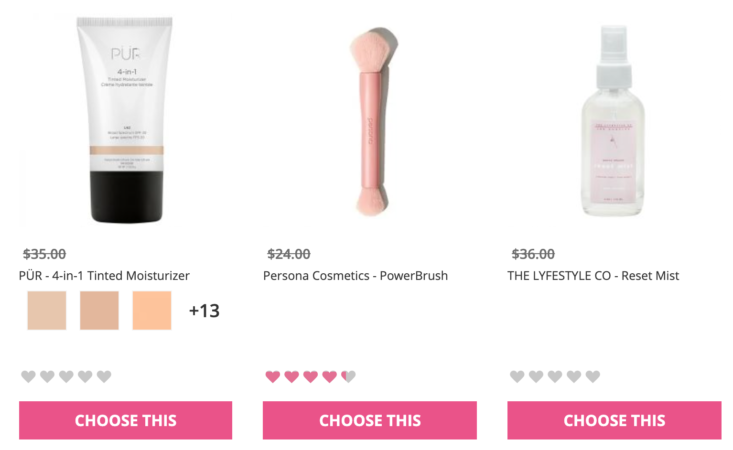Click first gray heart under PÜR moisturizer
733x450 pixels.
29,376
